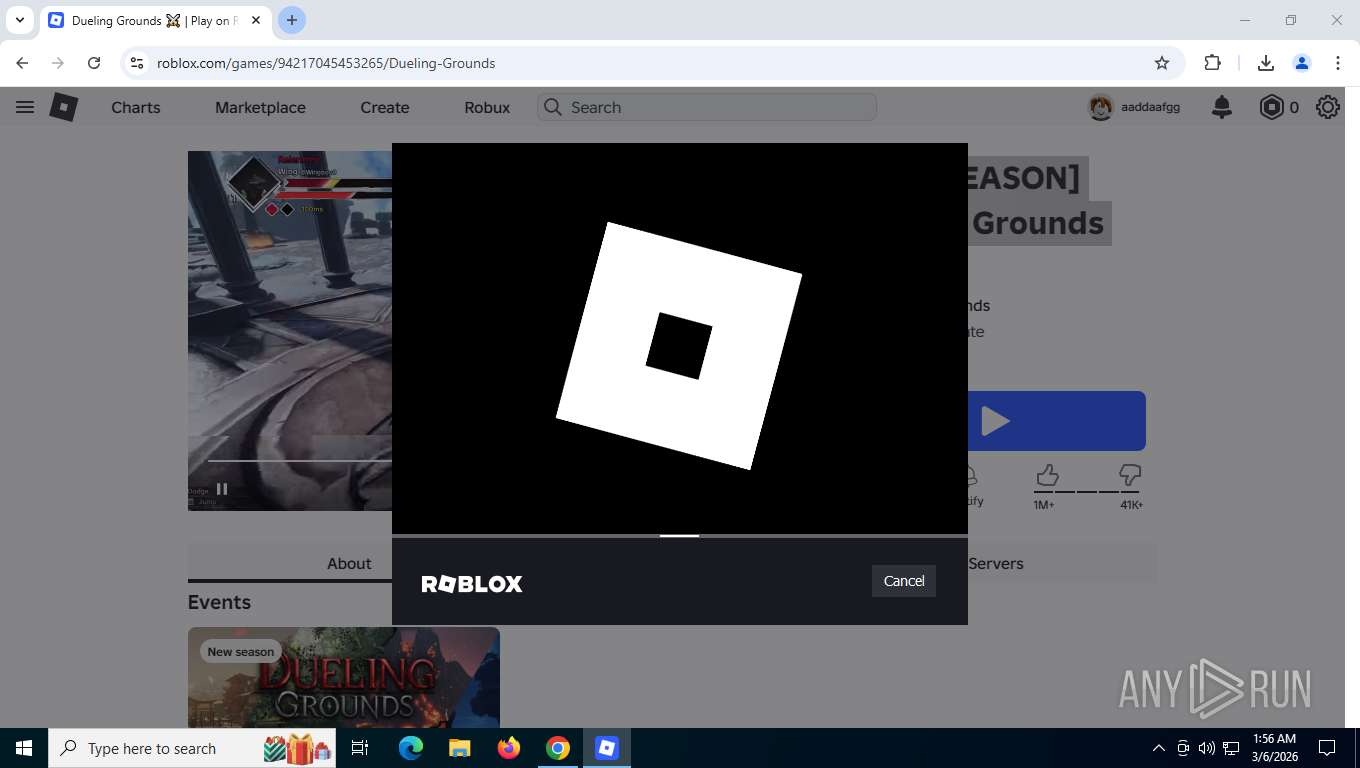1360x768 pixels.
Task: View site information icon in address bar
Action: click(138, 63)
